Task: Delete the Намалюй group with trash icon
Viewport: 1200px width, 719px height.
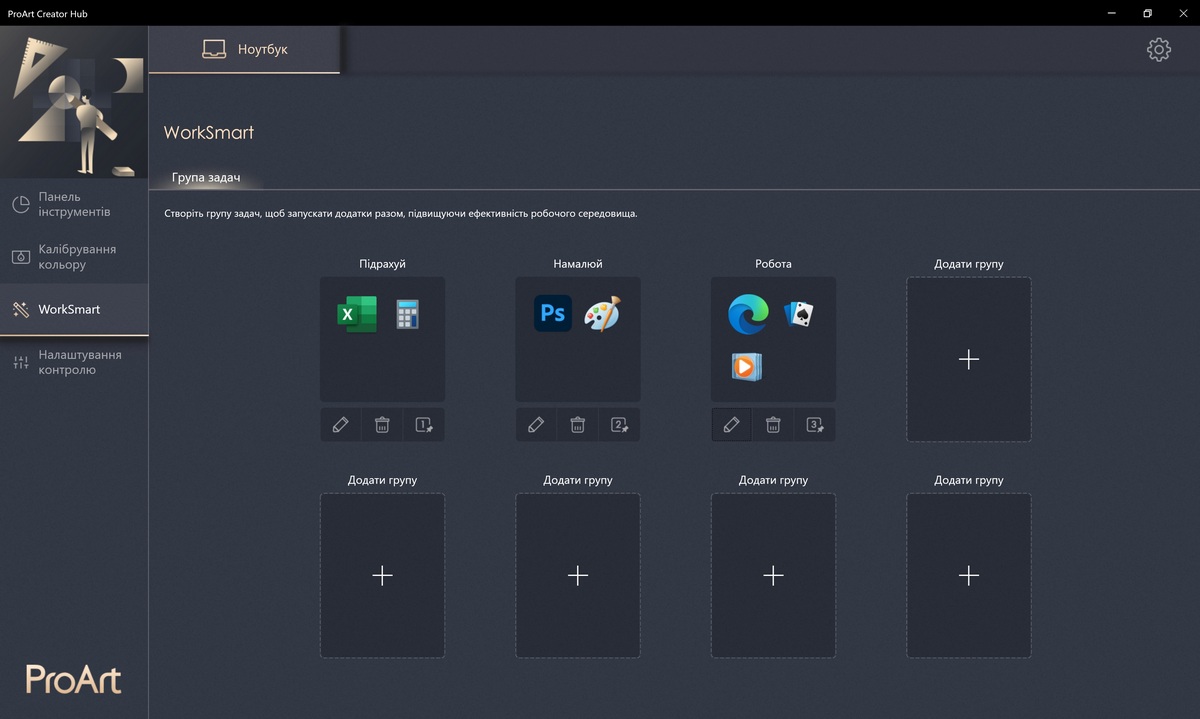Action: (x=578, y=425)
